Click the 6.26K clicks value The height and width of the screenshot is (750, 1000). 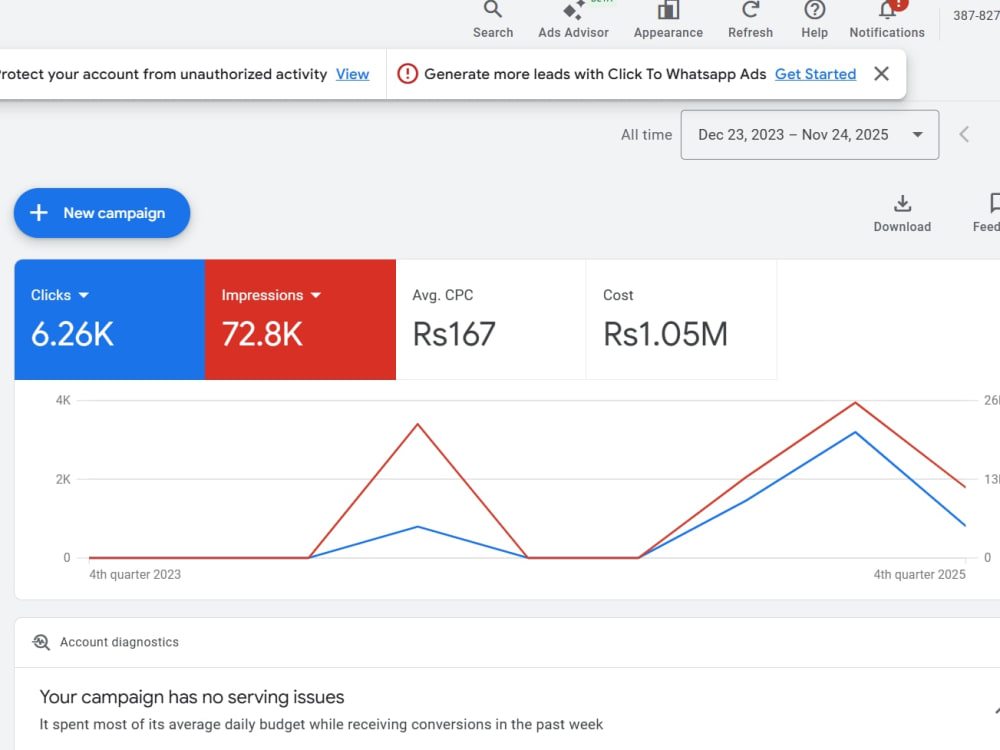[x=72, y=334]
